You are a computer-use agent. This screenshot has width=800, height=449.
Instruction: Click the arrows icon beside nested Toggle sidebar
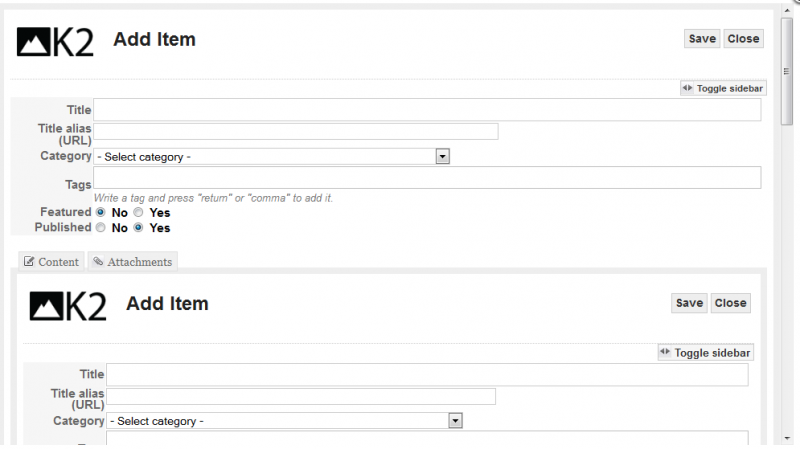tap(665, 352)
